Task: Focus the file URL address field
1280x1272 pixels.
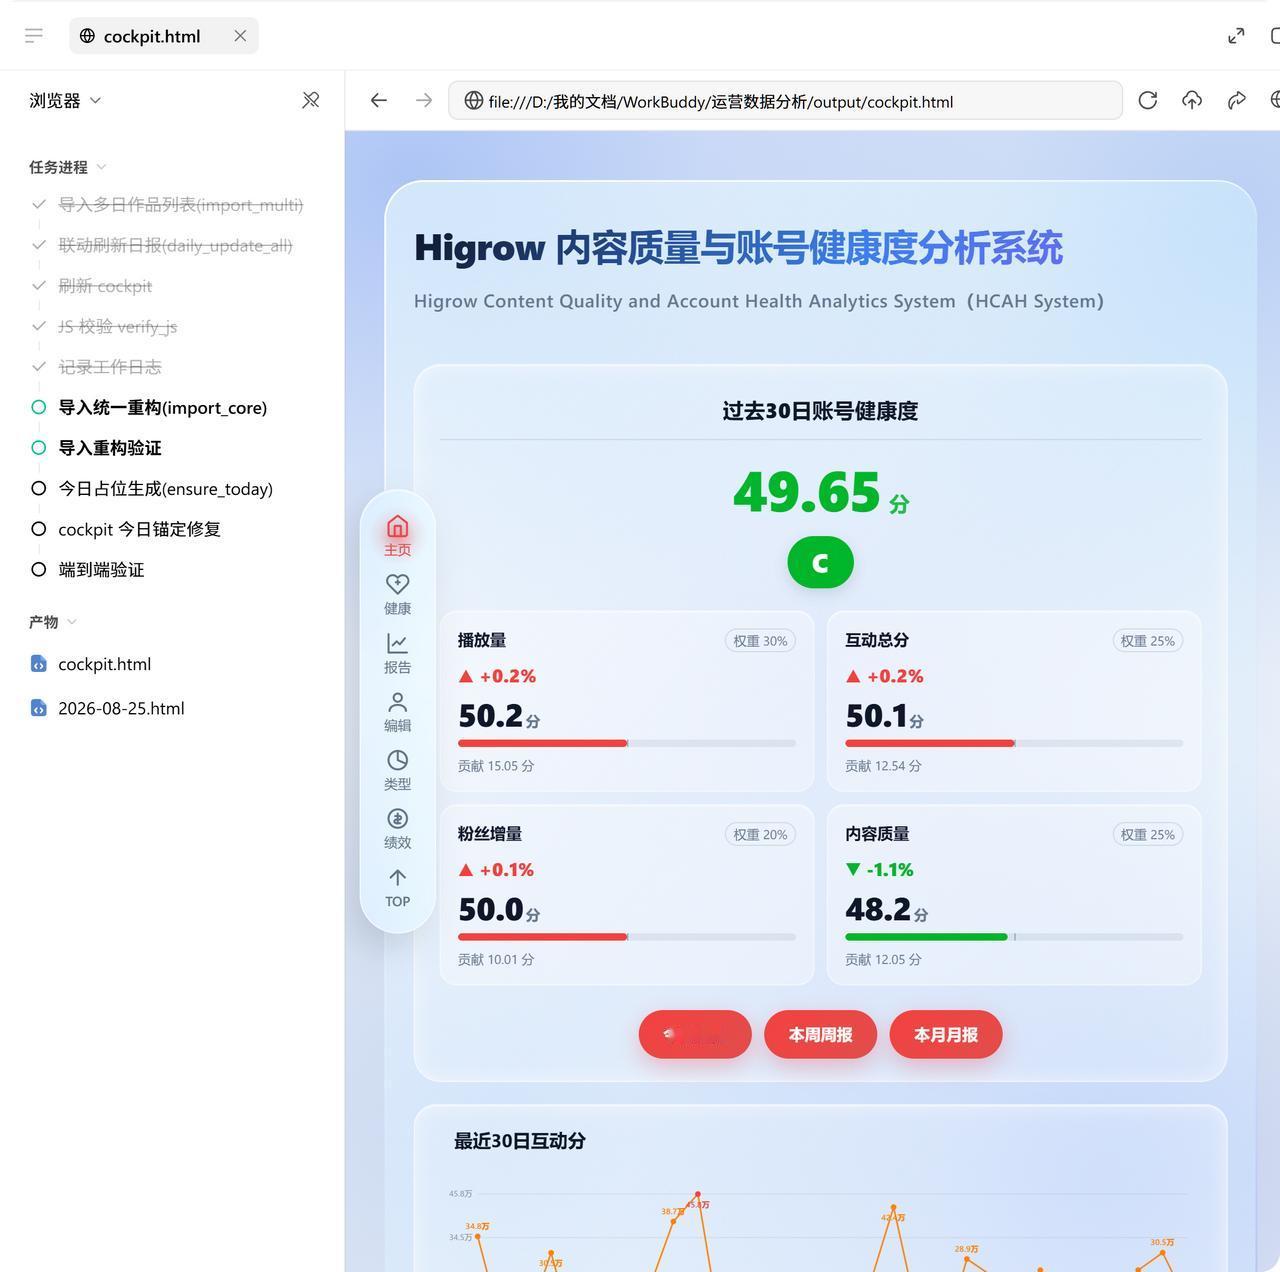Action: pos(785,101)
